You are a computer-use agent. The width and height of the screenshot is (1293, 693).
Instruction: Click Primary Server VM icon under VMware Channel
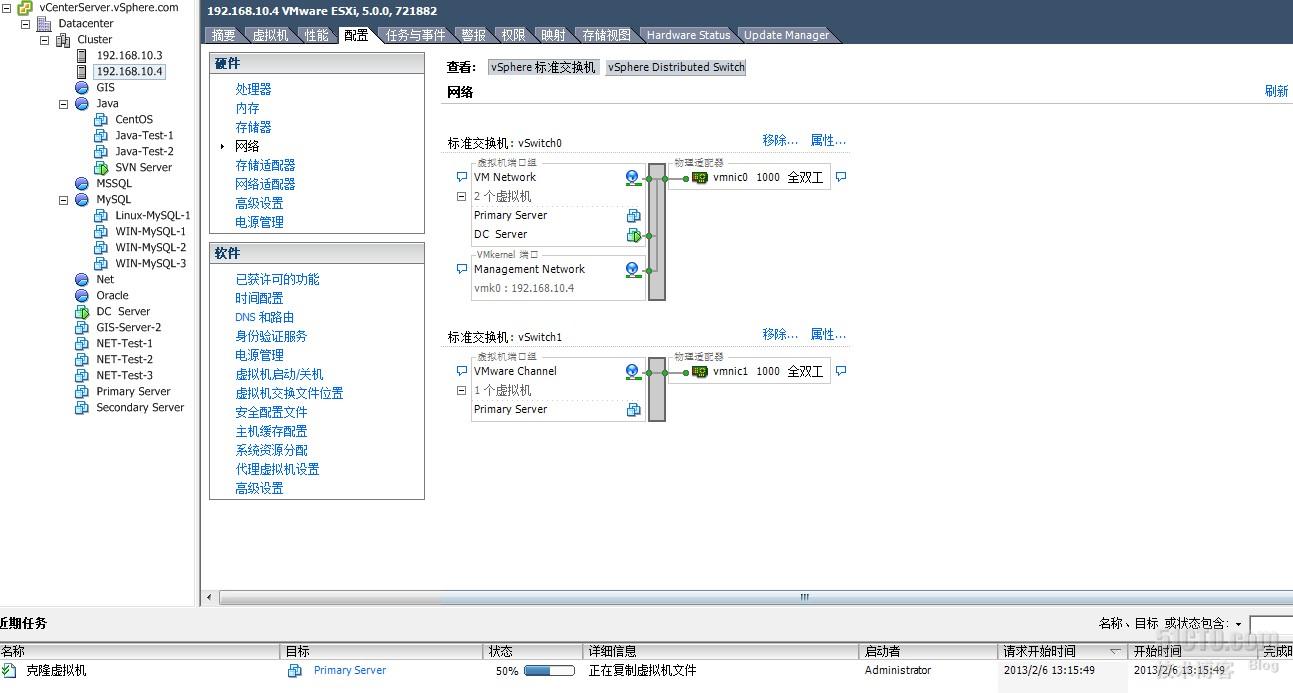633,409
